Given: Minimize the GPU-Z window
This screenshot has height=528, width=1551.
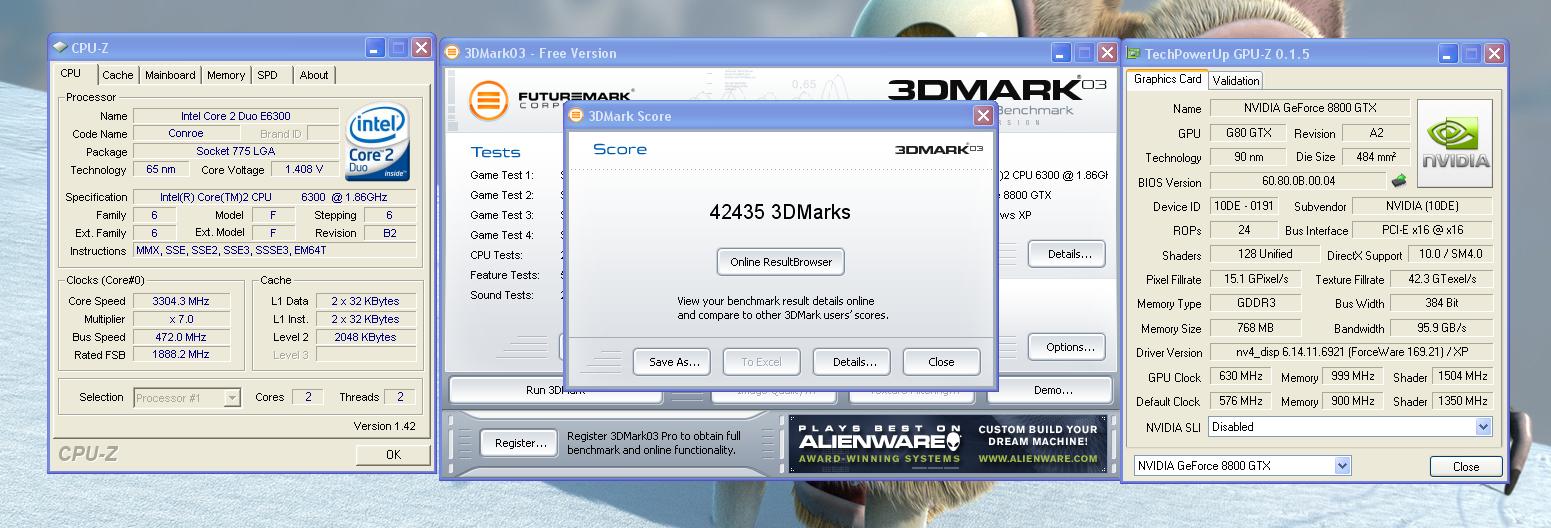Looking at the screenshot, I should click(1448, 54).
